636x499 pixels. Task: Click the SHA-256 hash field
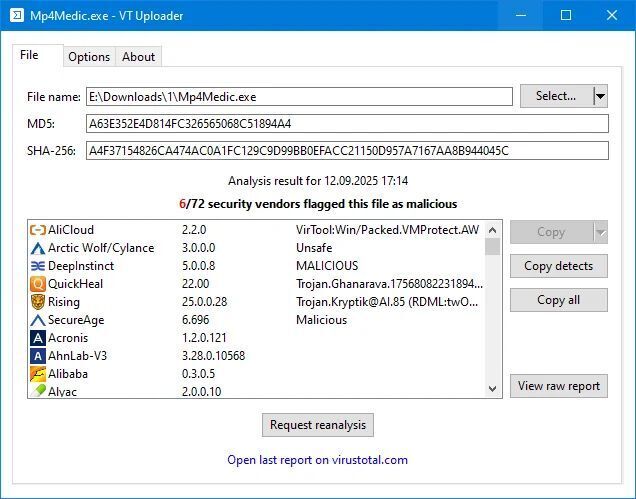[x=346, y=151]
